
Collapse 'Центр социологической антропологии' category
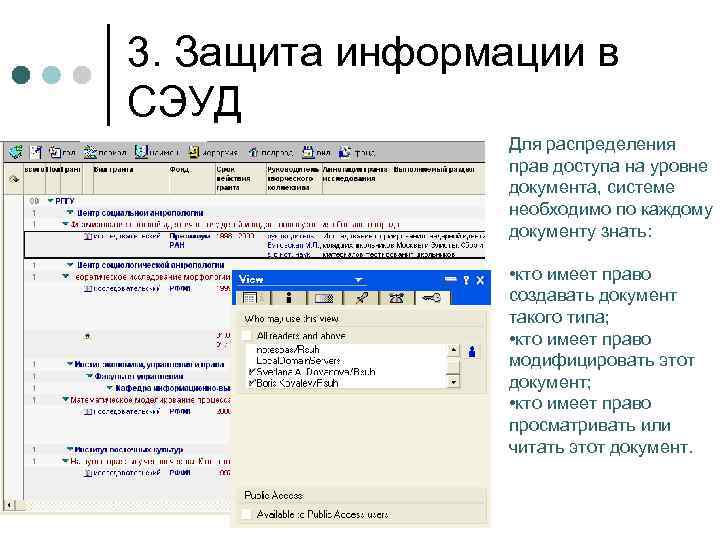(70, 264)
